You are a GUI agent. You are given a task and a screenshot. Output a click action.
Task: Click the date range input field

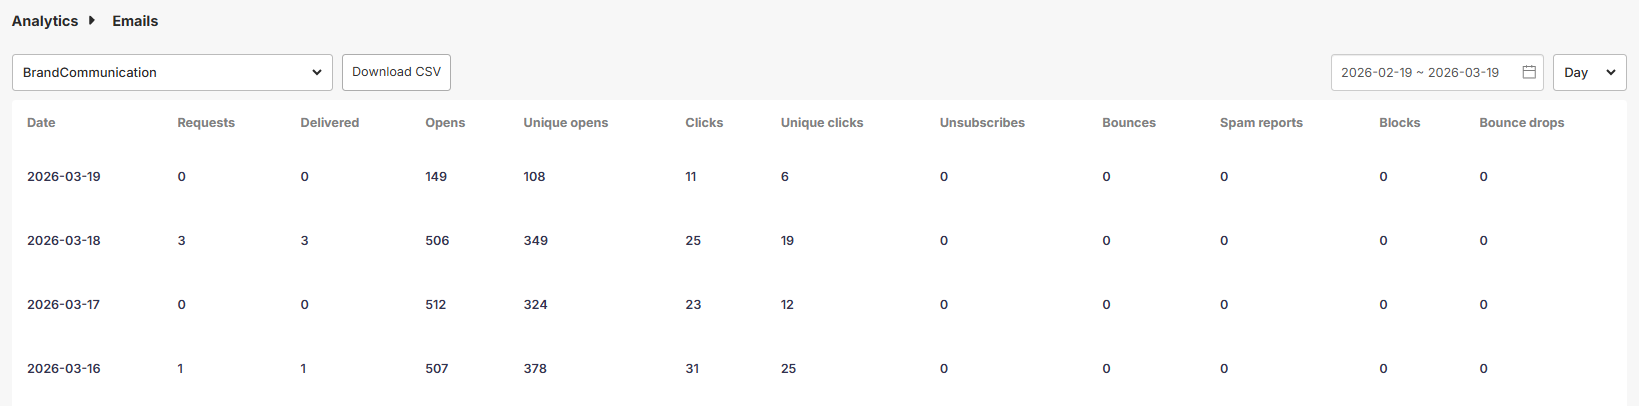tap(1420, 72)
